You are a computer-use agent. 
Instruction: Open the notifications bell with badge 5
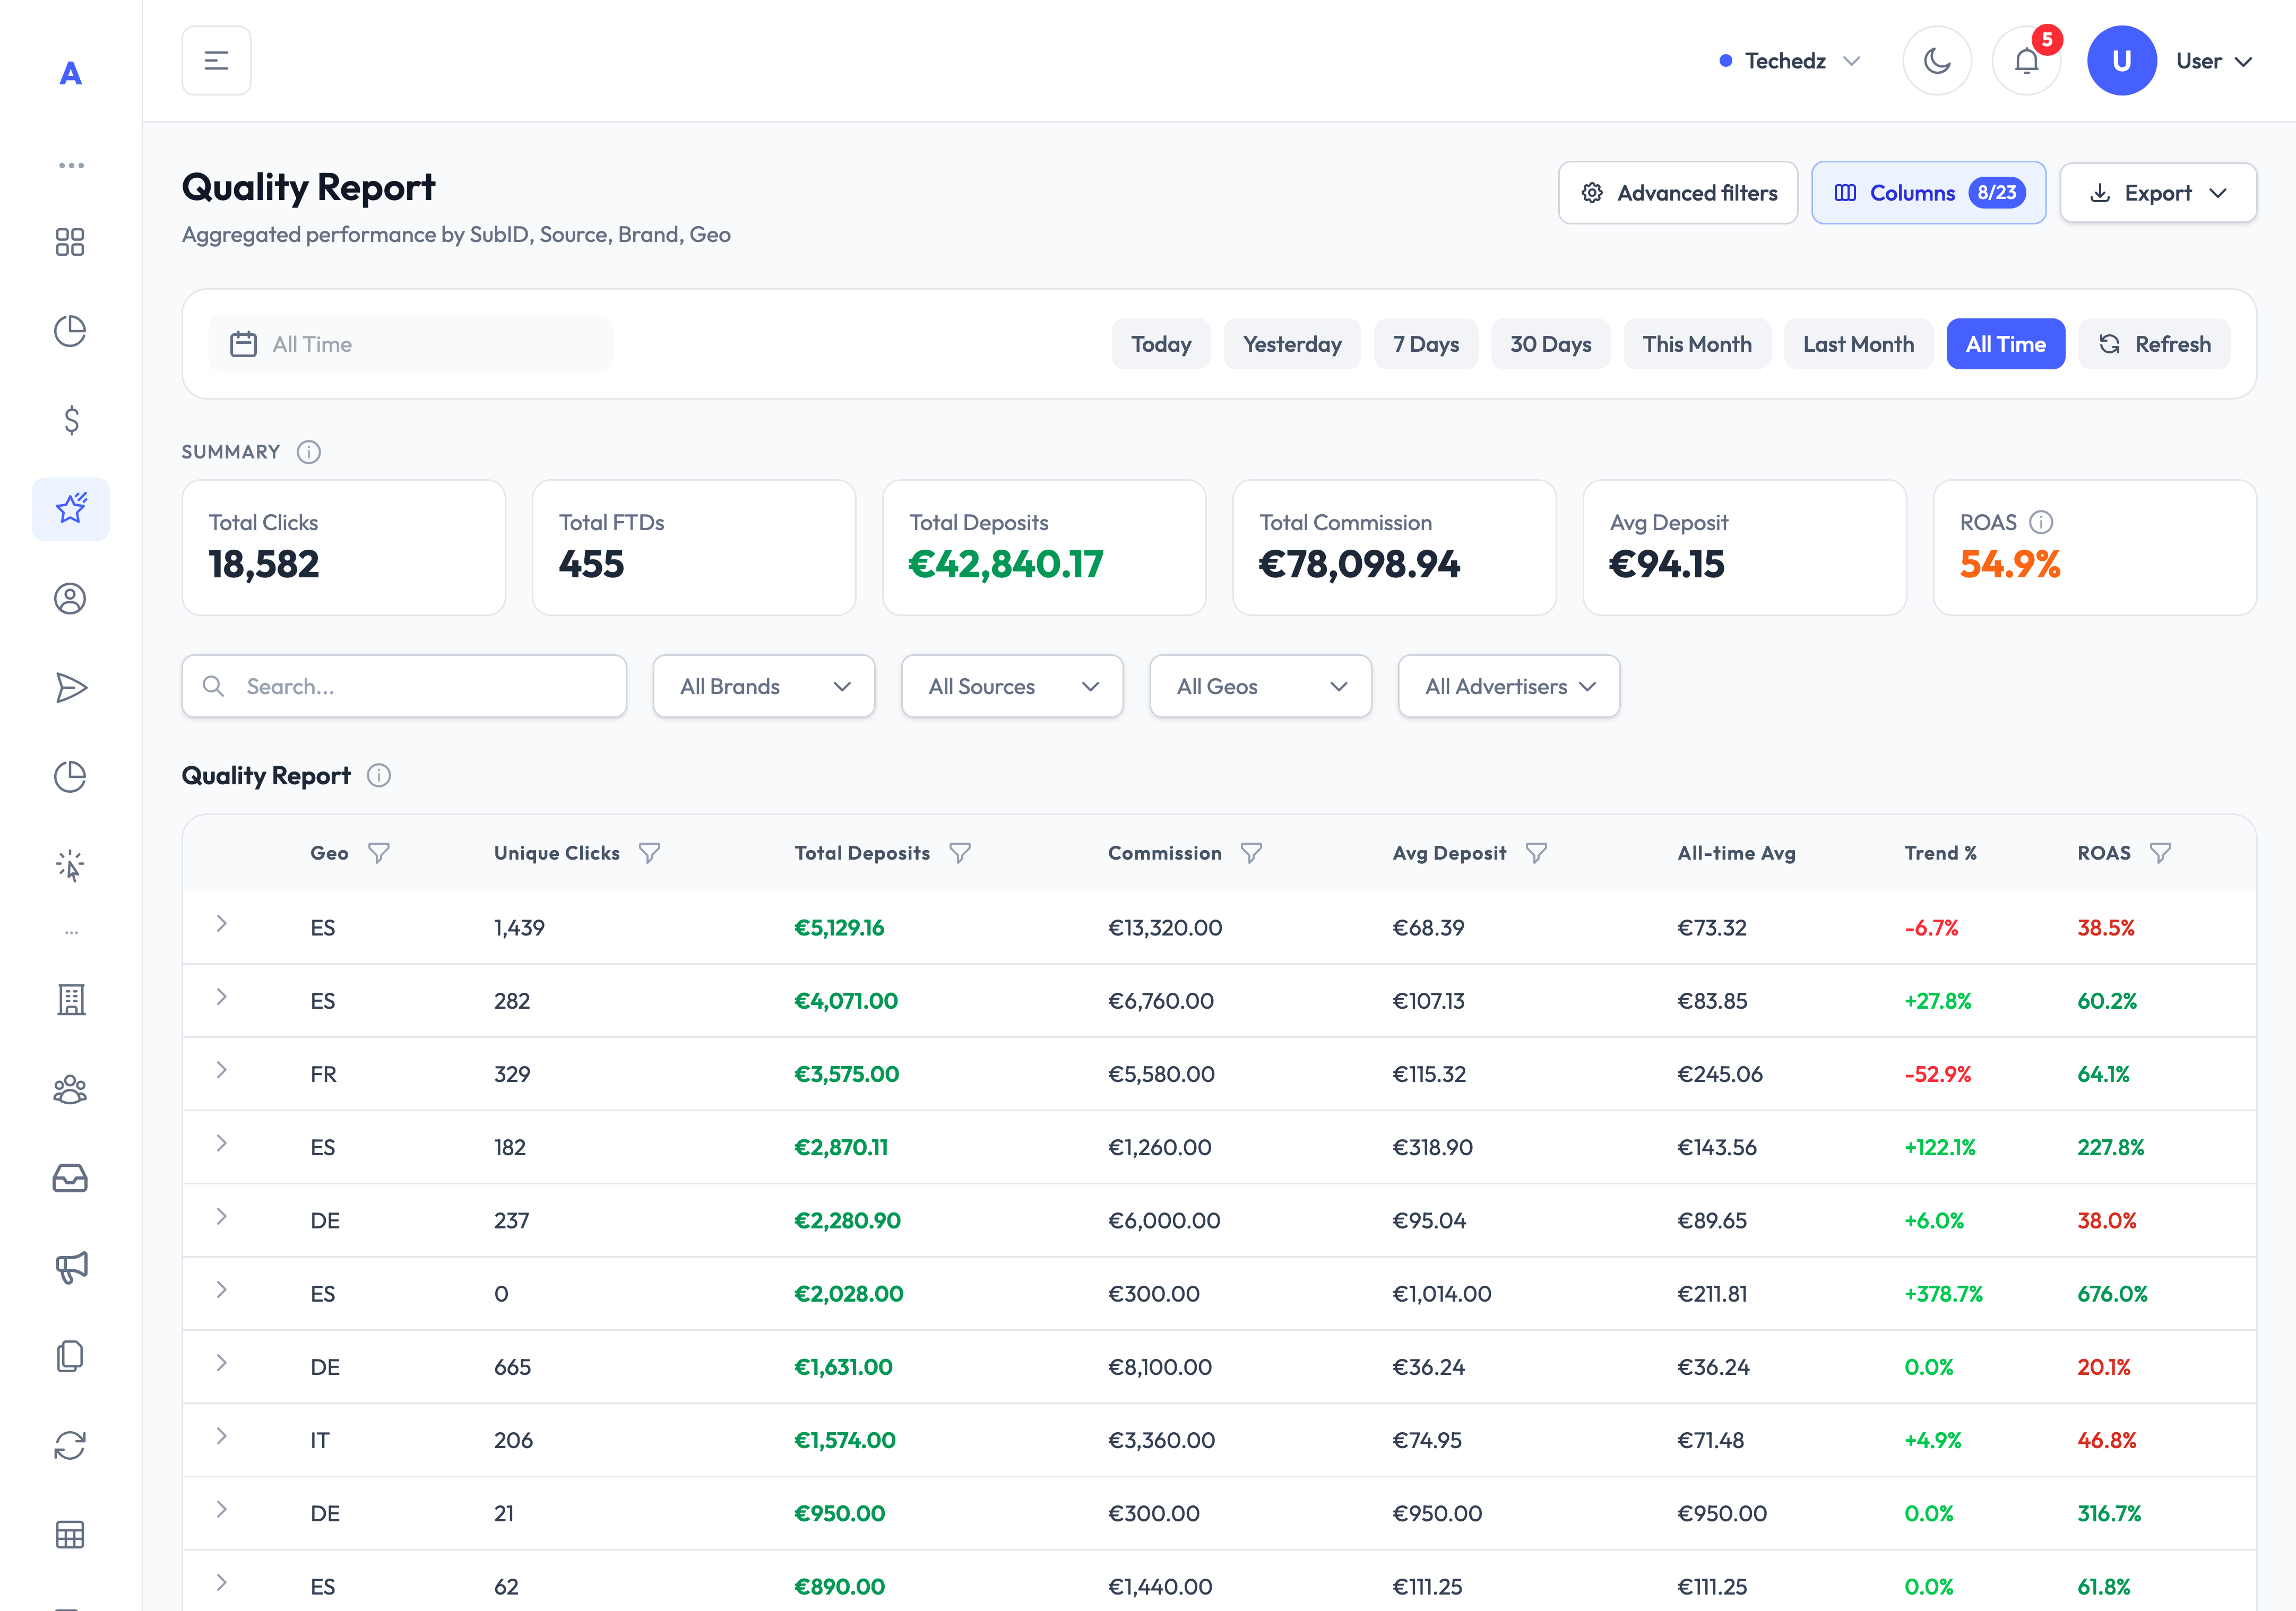tap(2027, 61)
